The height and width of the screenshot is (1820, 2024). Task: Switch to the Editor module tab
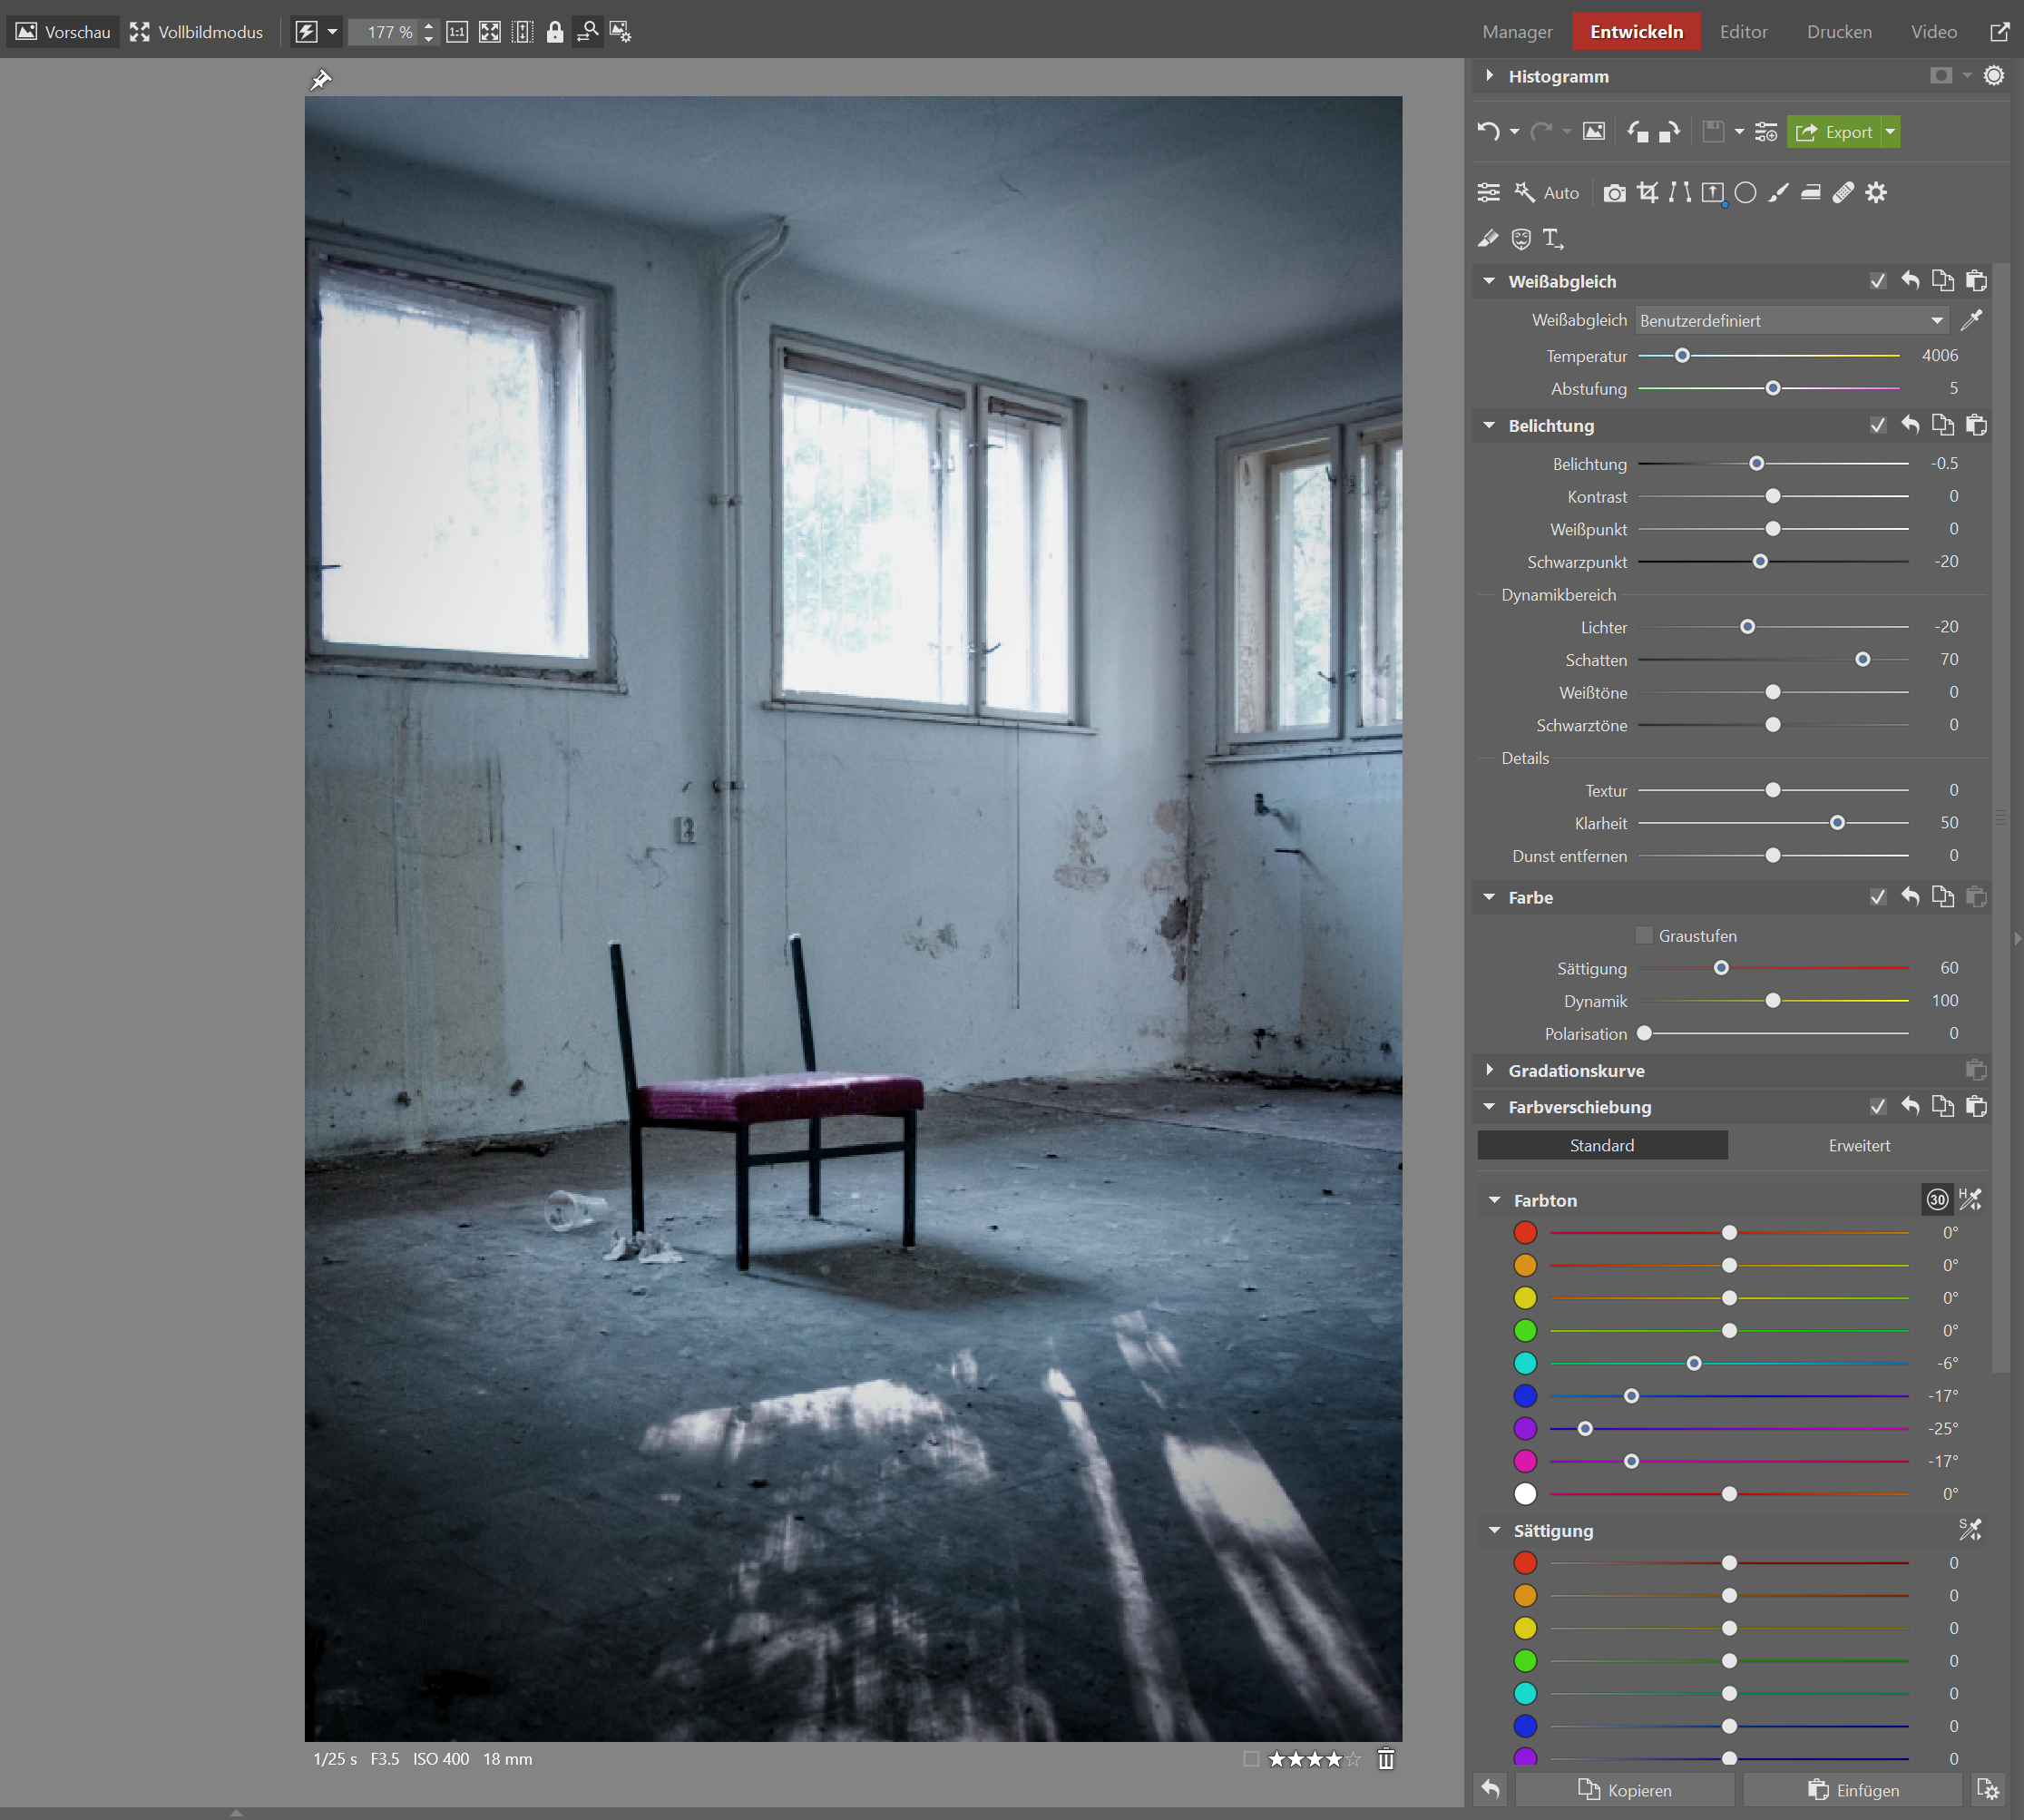pos(1743,32)
